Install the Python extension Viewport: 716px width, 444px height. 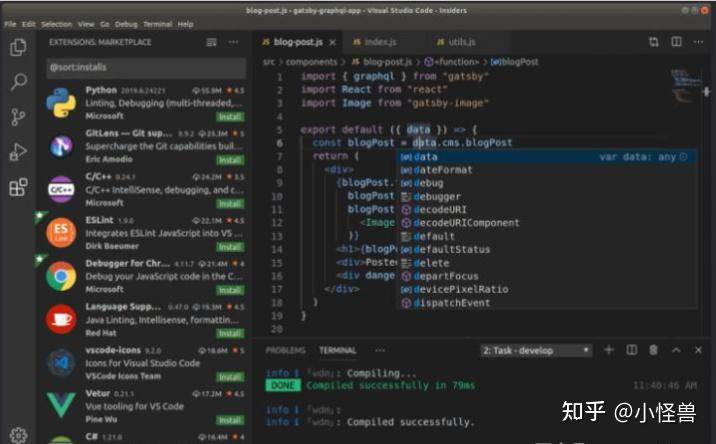[230, 117]
